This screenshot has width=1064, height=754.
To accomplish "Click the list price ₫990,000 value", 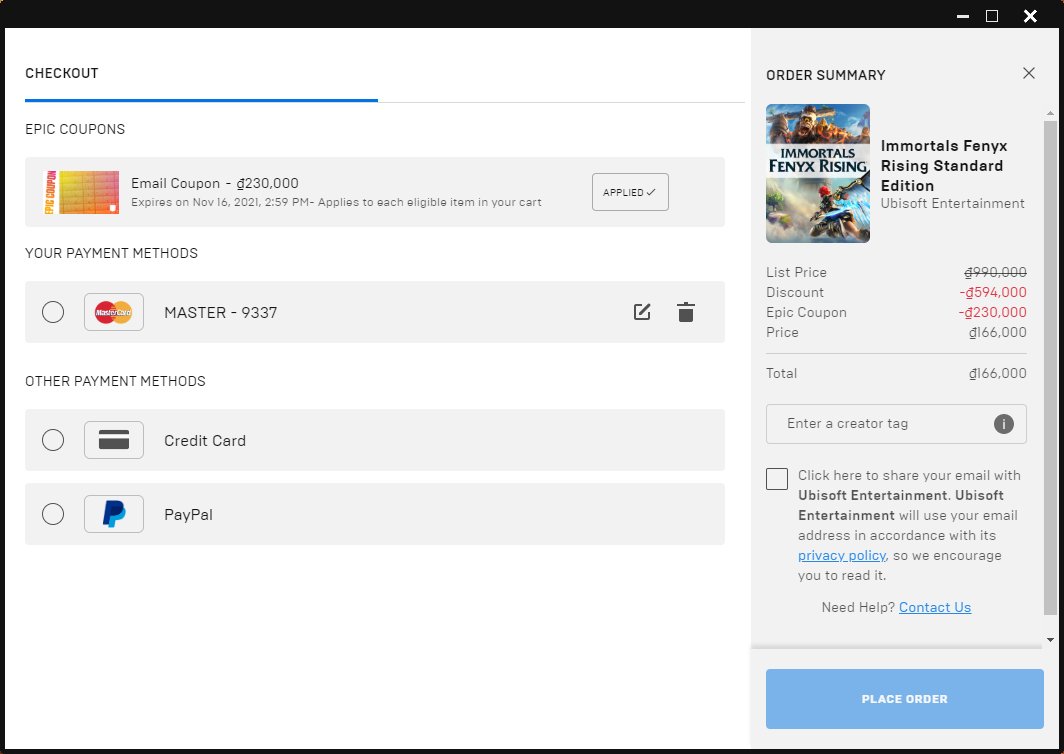I will coord(995,272).
